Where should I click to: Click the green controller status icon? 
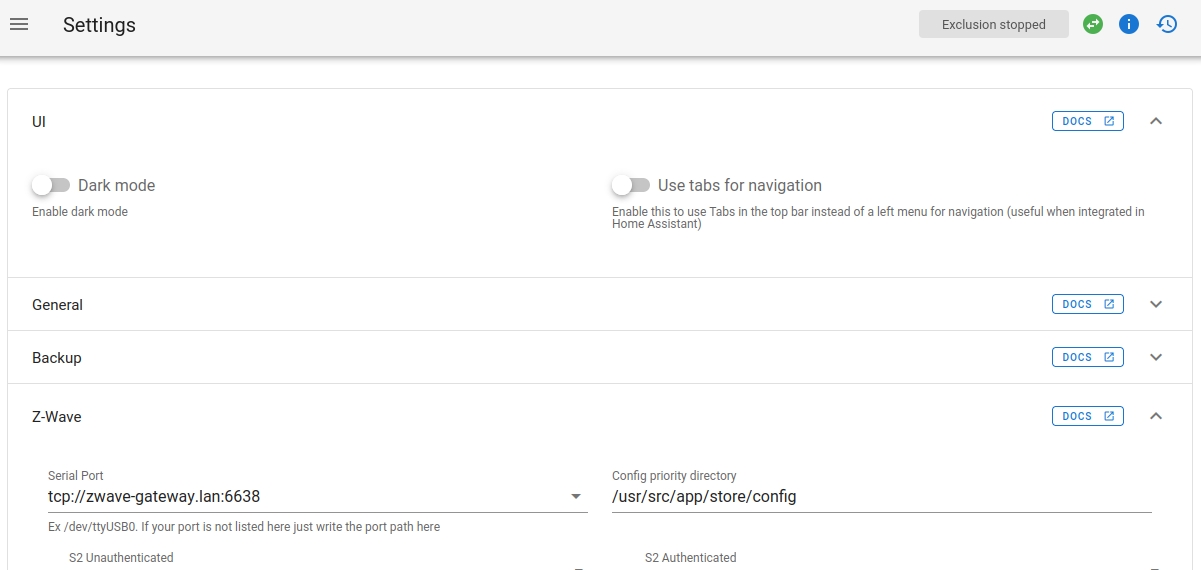coord(1093,24)
